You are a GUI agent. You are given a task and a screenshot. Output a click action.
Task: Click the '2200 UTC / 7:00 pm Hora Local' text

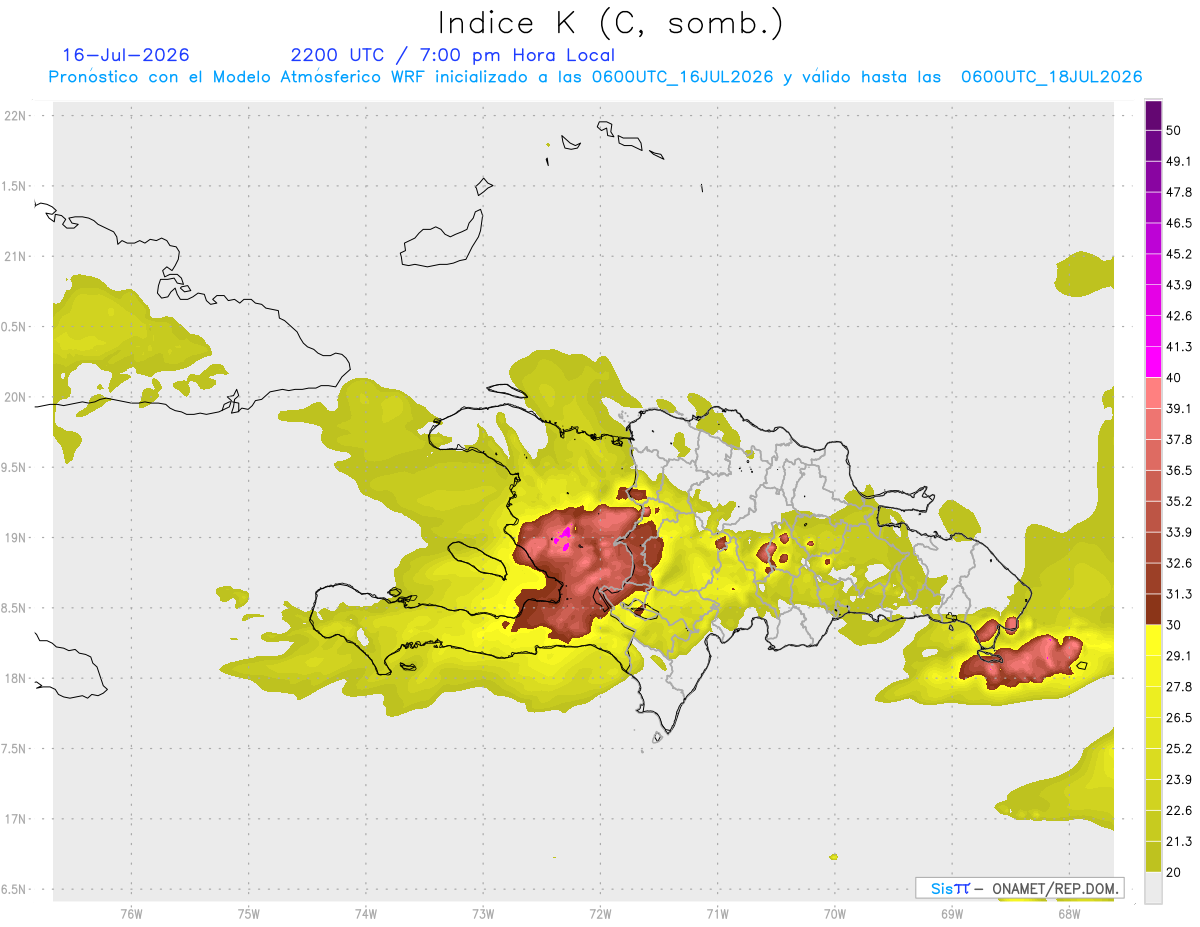[452, 55]
